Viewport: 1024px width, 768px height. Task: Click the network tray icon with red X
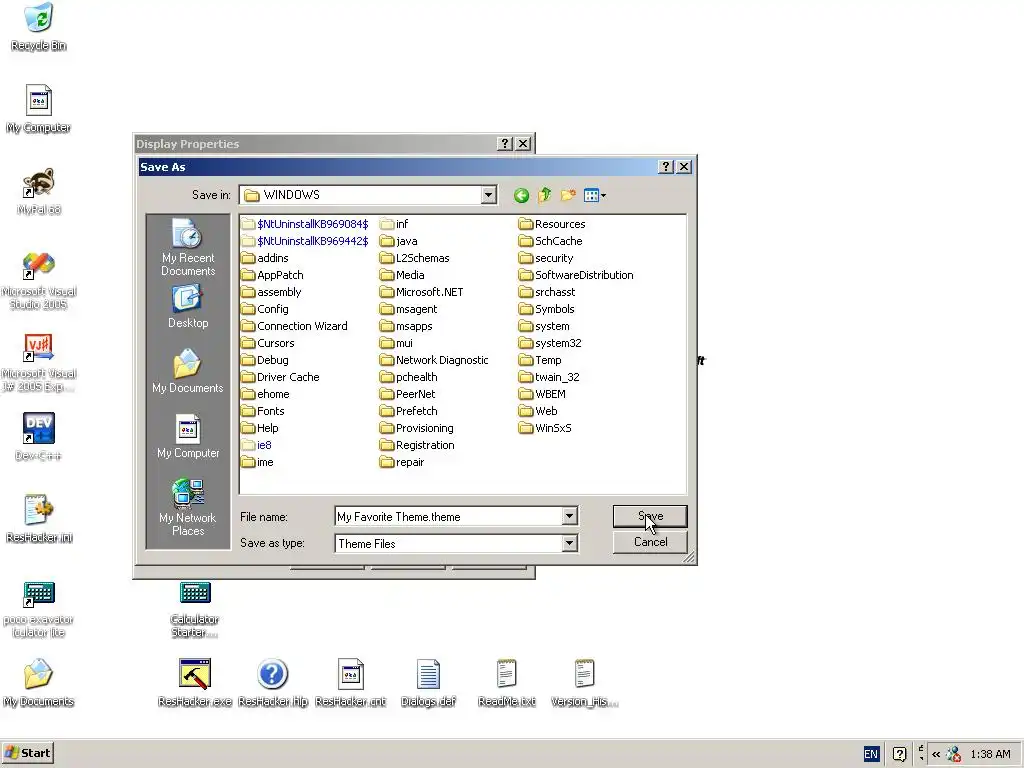[x=953, y=754]
